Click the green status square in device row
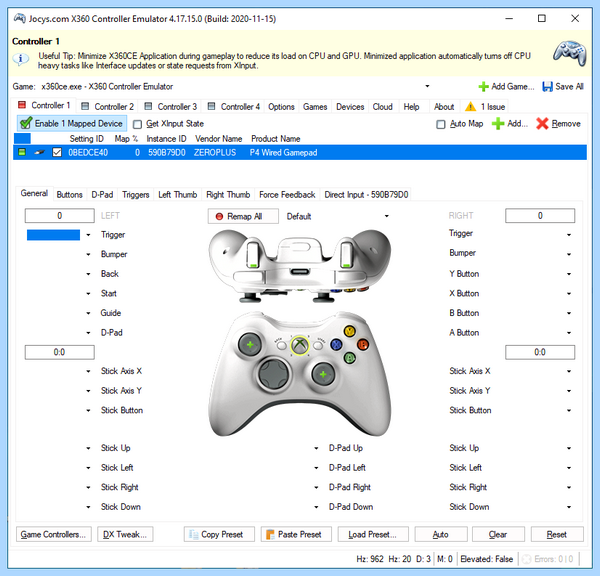Screen dimensions: 600x576 coord(22,152)
